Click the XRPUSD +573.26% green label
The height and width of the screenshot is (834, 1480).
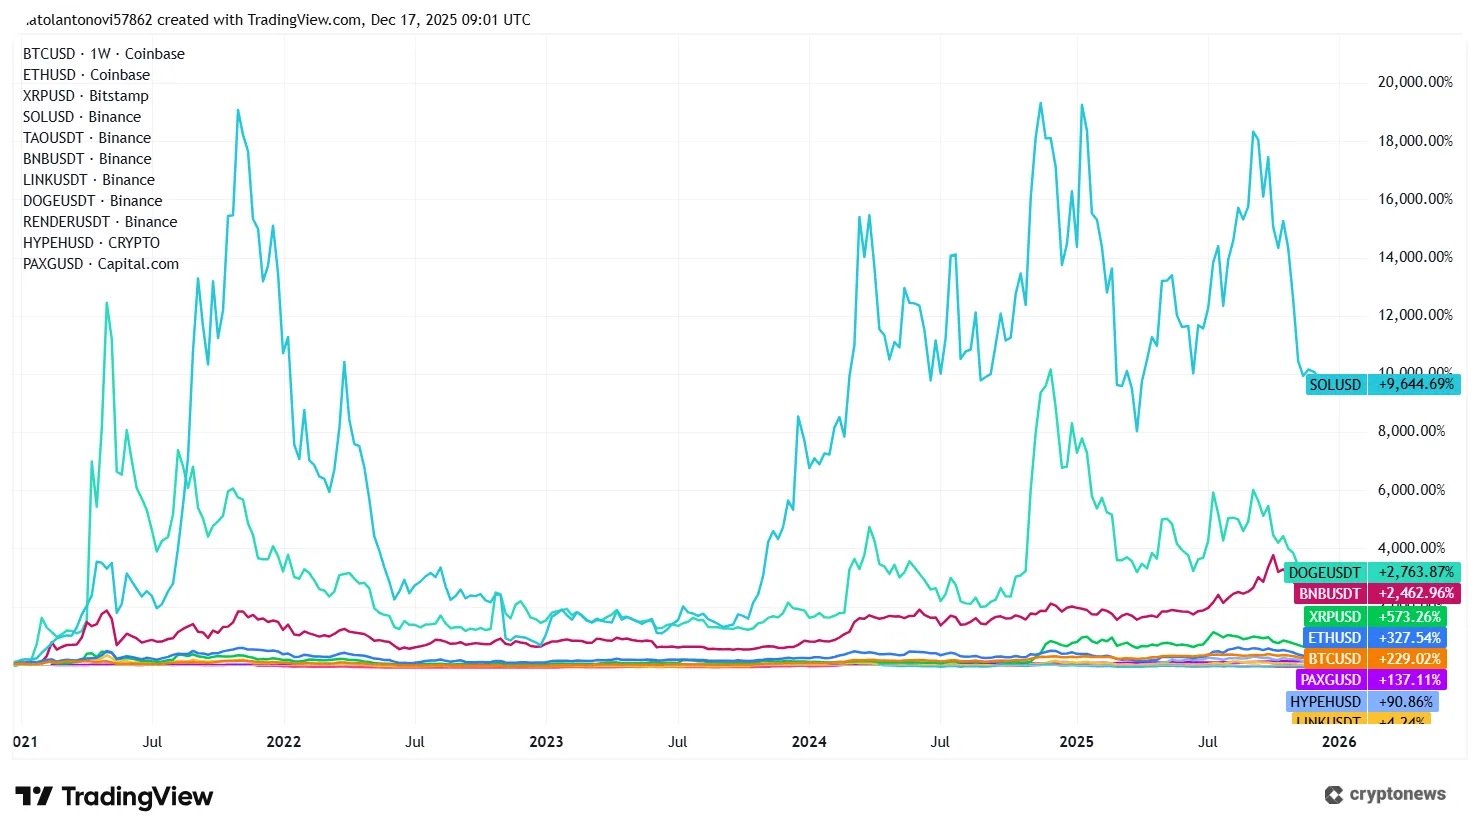pos(1375,616)
